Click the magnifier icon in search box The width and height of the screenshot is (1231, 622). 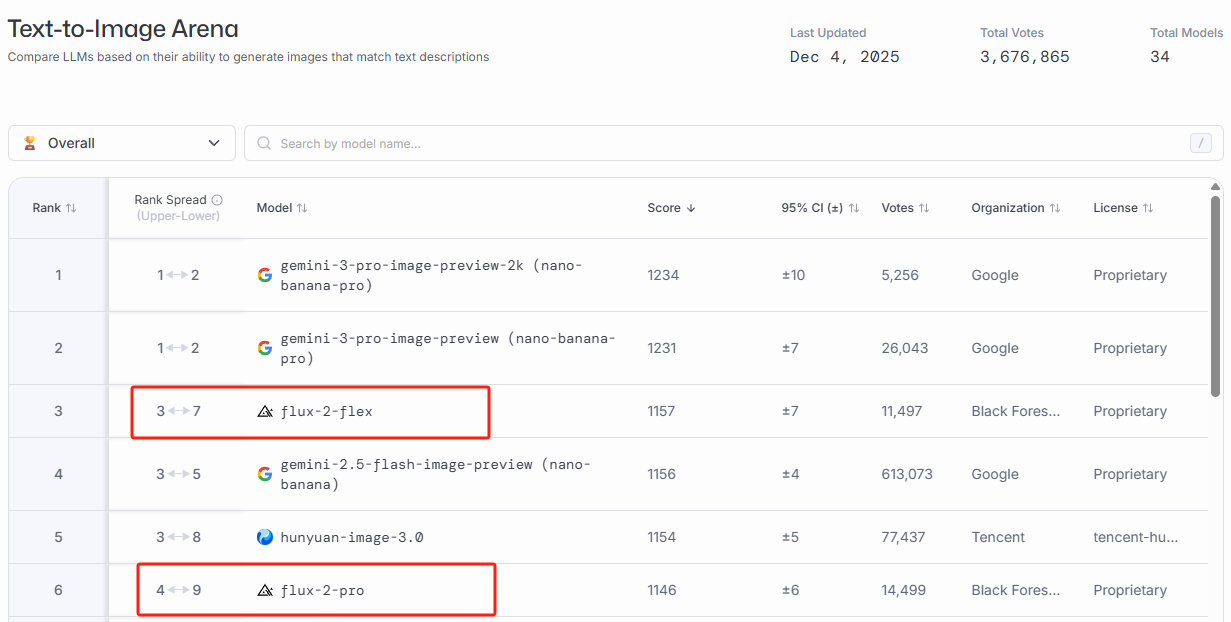coord(264,143)
